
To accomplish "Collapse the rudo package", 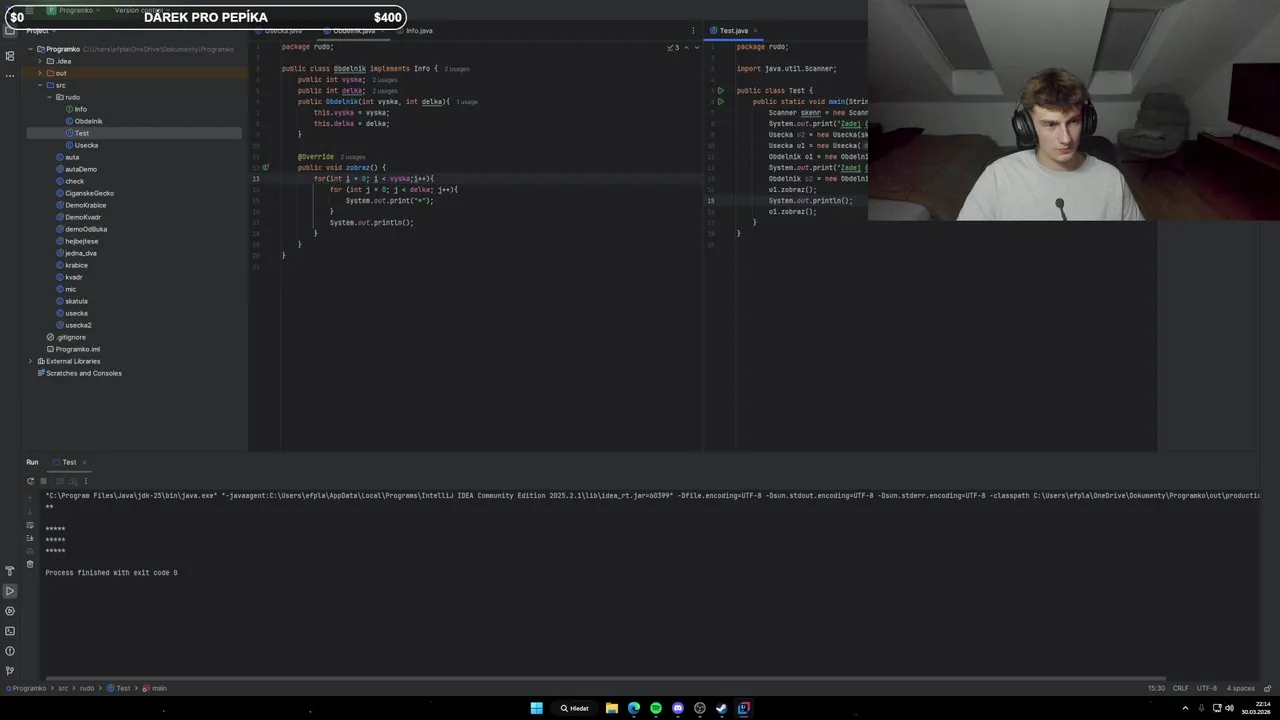I will (48, 97).
